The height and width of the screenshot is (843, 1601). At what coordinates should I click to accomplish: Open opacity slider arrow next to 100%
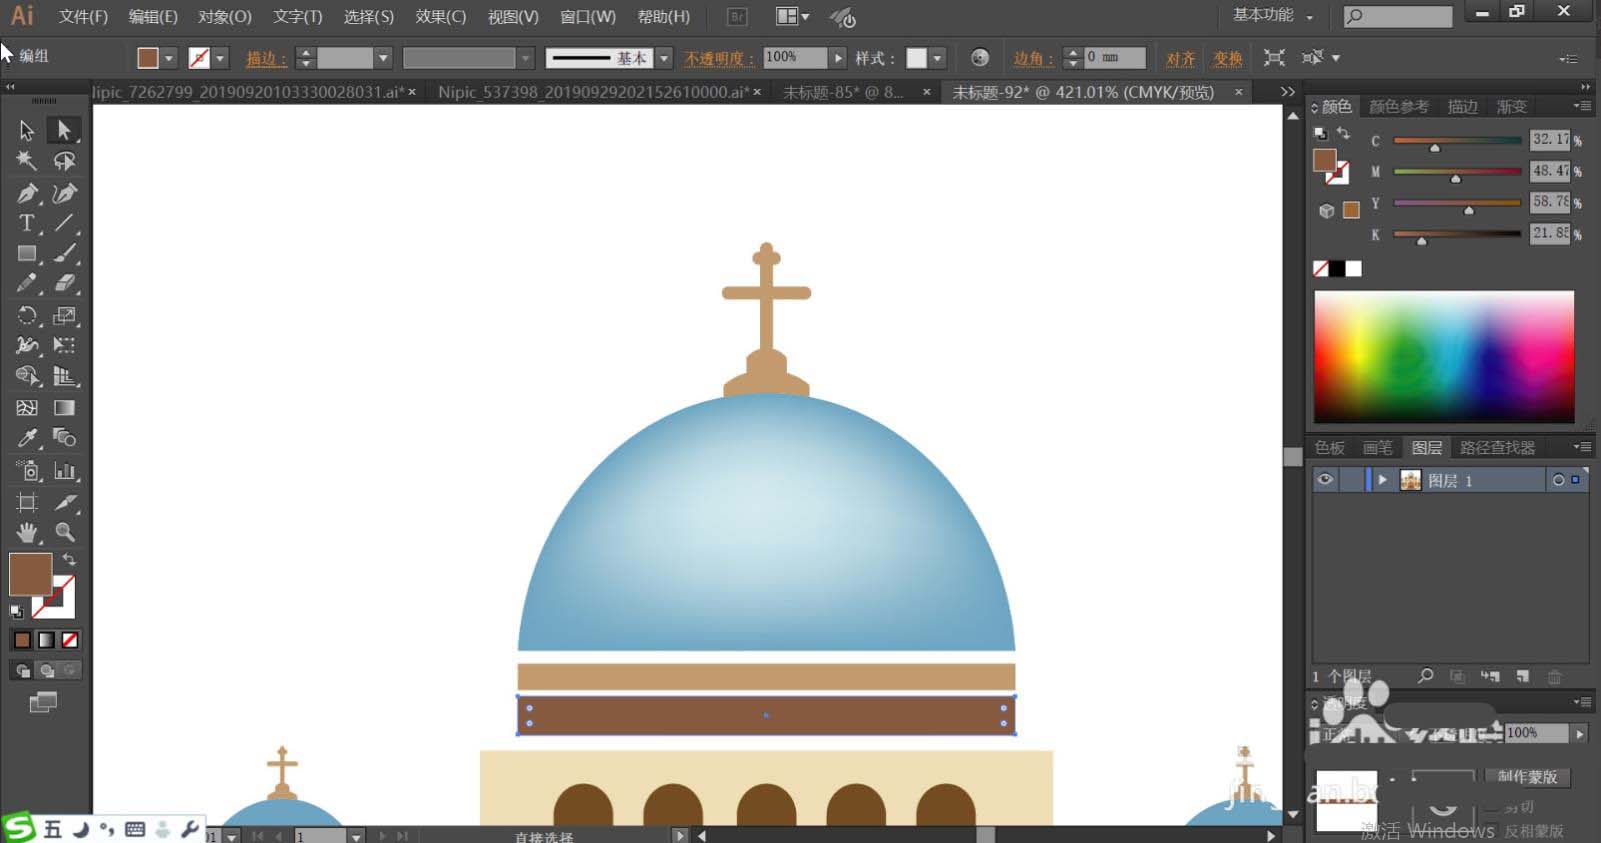coord(838,58)
